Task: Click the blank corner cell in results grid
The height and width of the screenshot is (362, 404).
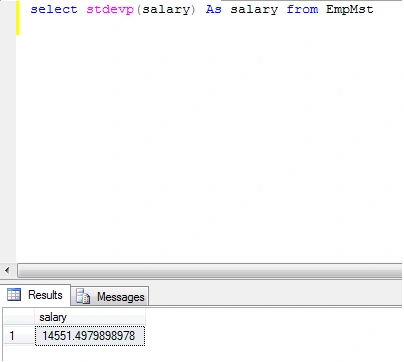Action: click(19, 317)
